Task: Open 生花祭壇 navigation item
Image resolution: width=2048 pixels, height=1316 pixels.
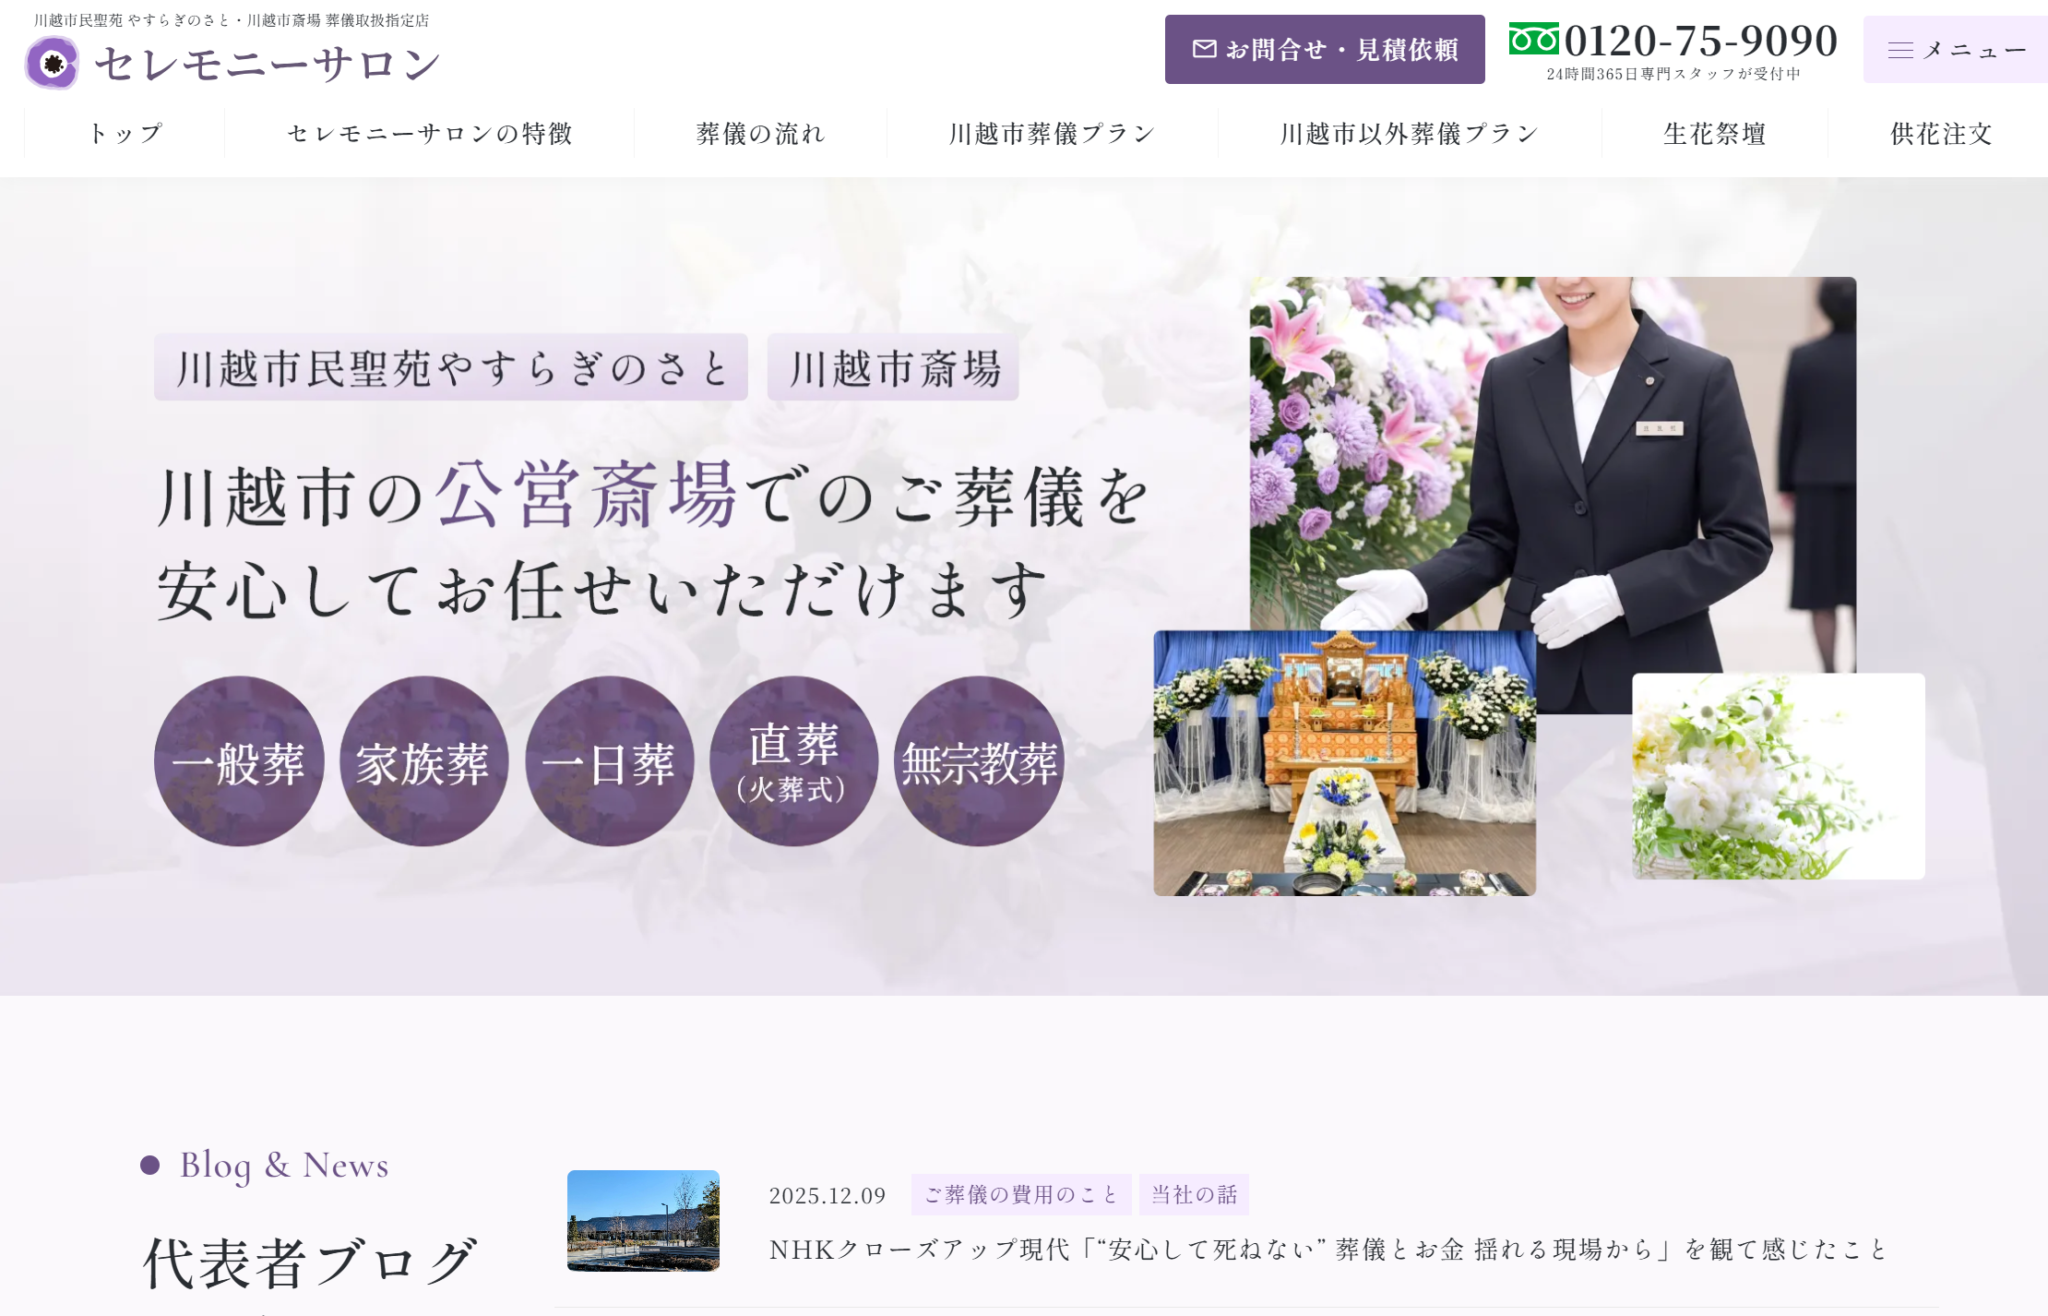Action: [x=1714, y=134]
